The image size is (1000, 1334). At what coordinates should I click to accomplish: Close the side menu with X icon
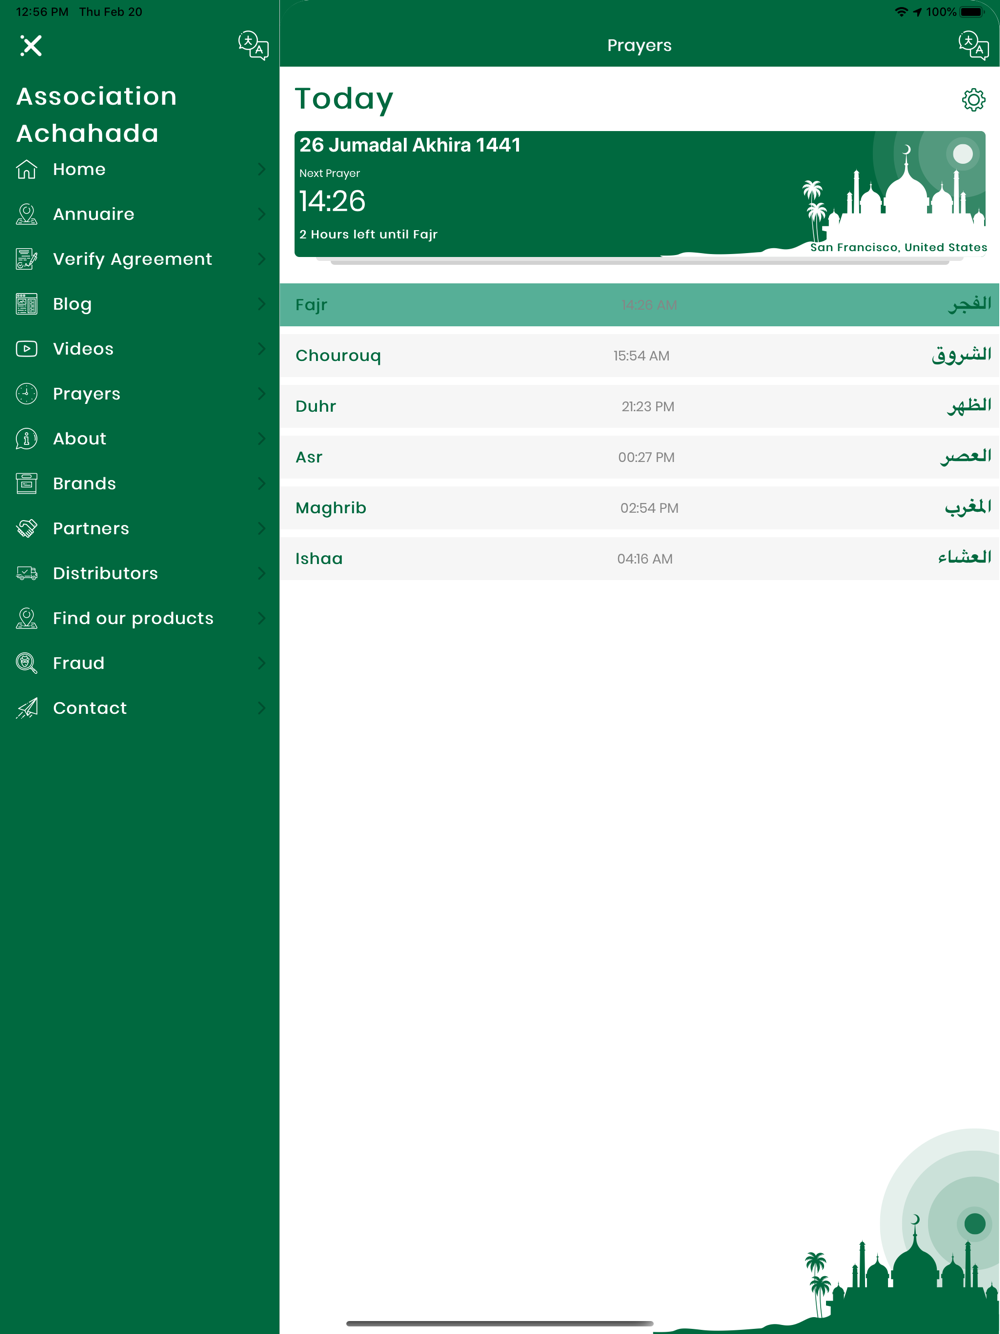click(31, 45)
